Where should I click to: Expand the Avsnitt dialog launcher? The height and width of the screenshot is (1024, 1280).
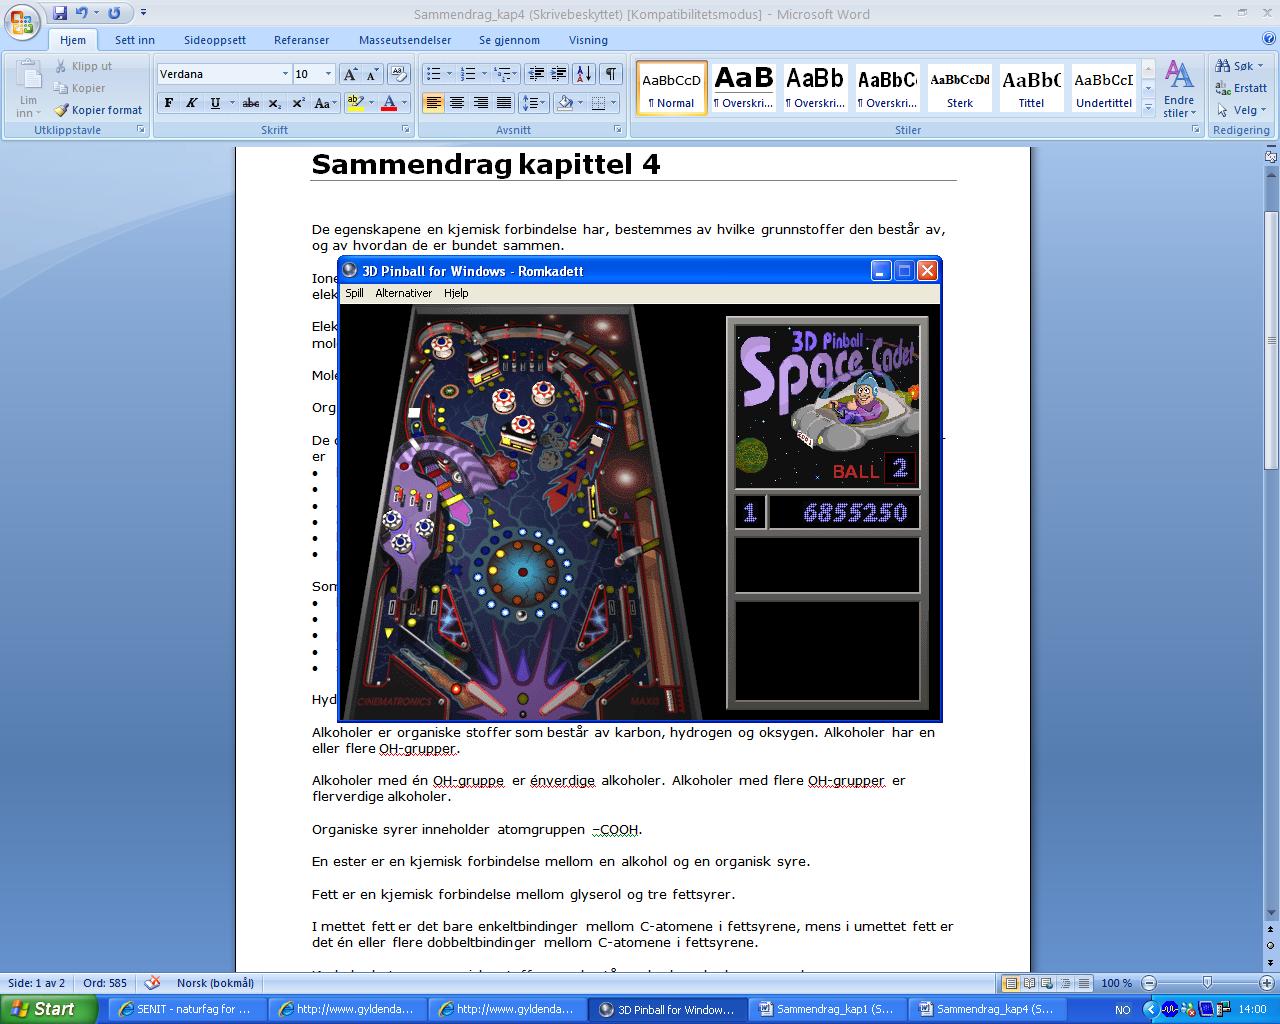[x=619, y=130]
